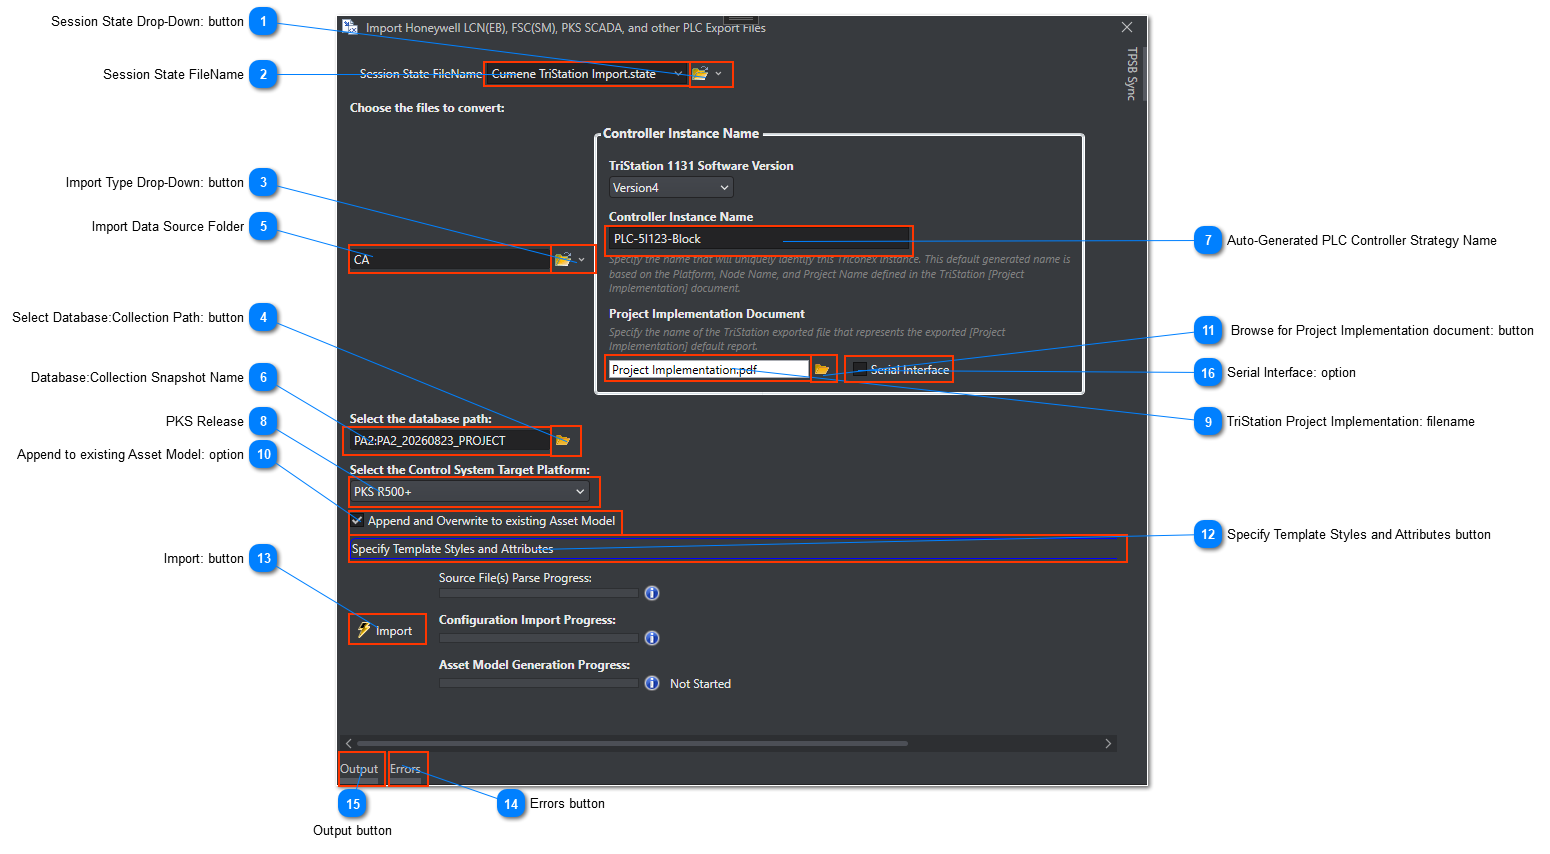This screenshot has height=854, width=1550.
Task: Click the Not Started status text
Action: coord(700,684)
